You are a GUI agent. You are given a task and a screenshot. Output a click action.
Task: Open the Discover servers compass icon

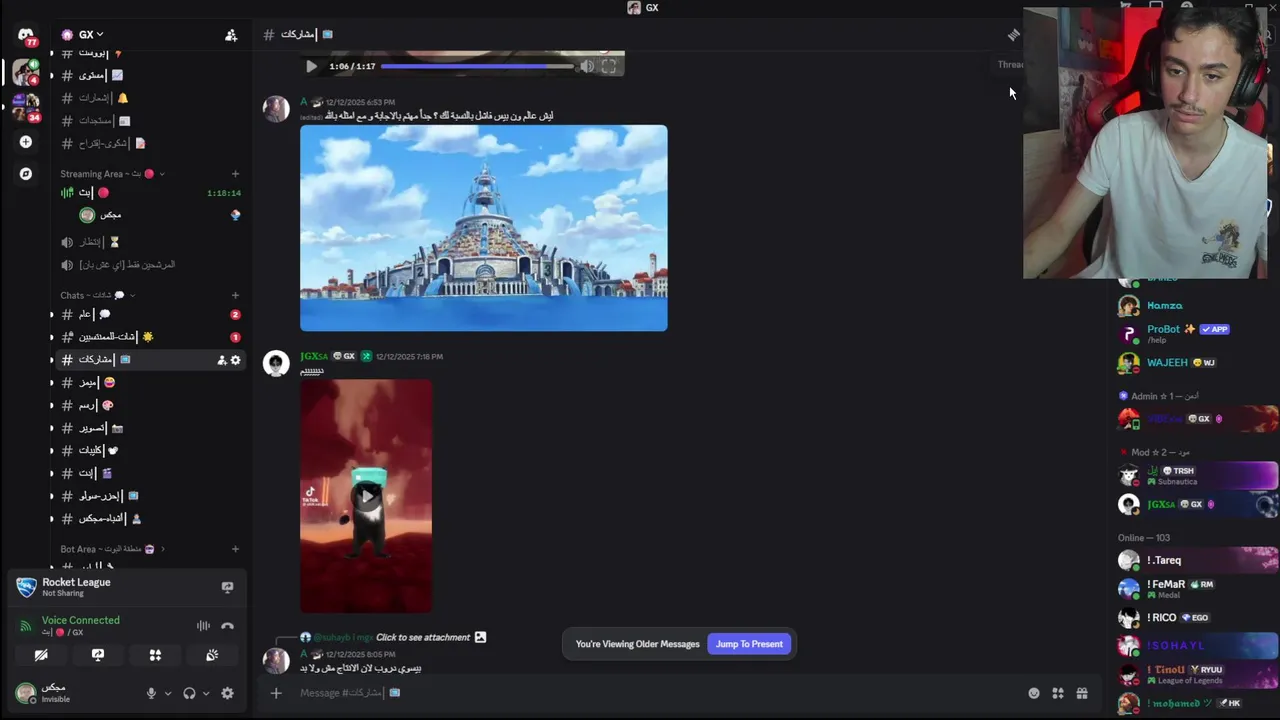26,174
